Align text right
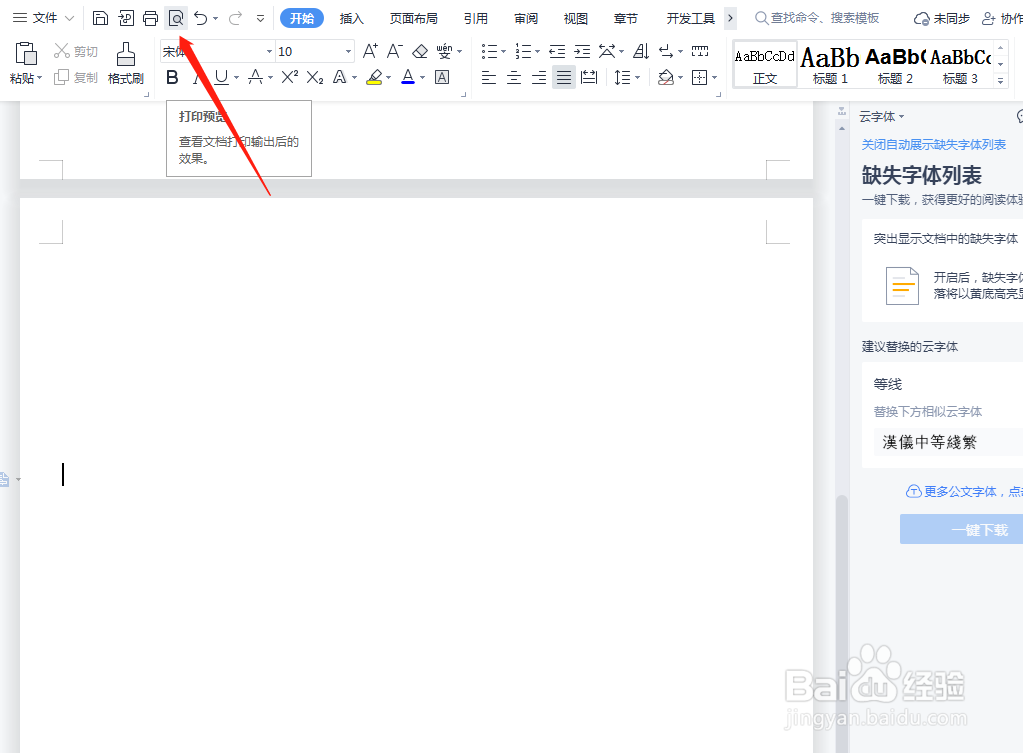Viewport: 1023px width, 753px height. (539, 78)
